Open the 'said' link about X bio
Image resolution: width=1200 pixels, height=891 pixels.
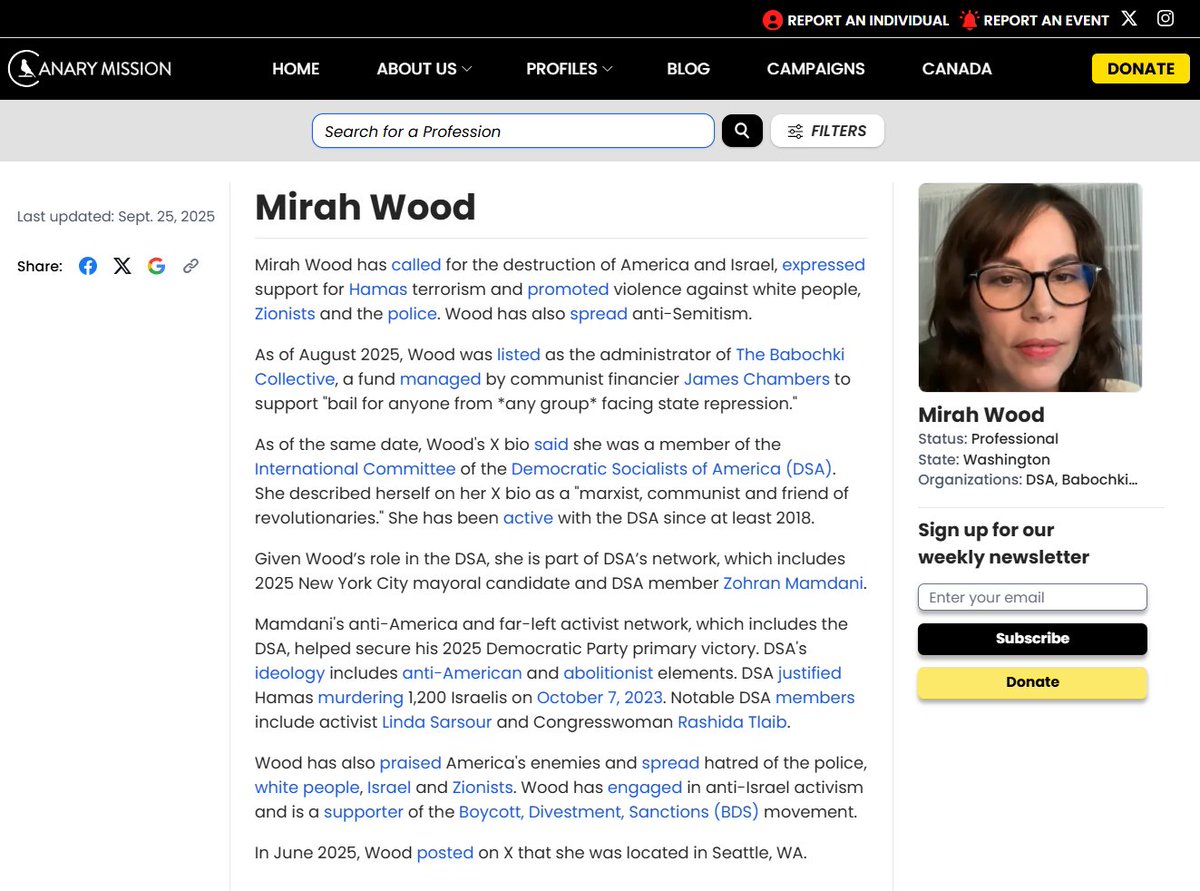pyautogui.click(x=551, y=444)
